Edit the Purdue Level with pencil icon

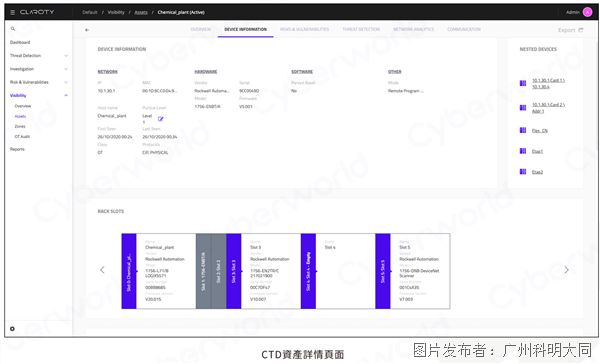161,119
